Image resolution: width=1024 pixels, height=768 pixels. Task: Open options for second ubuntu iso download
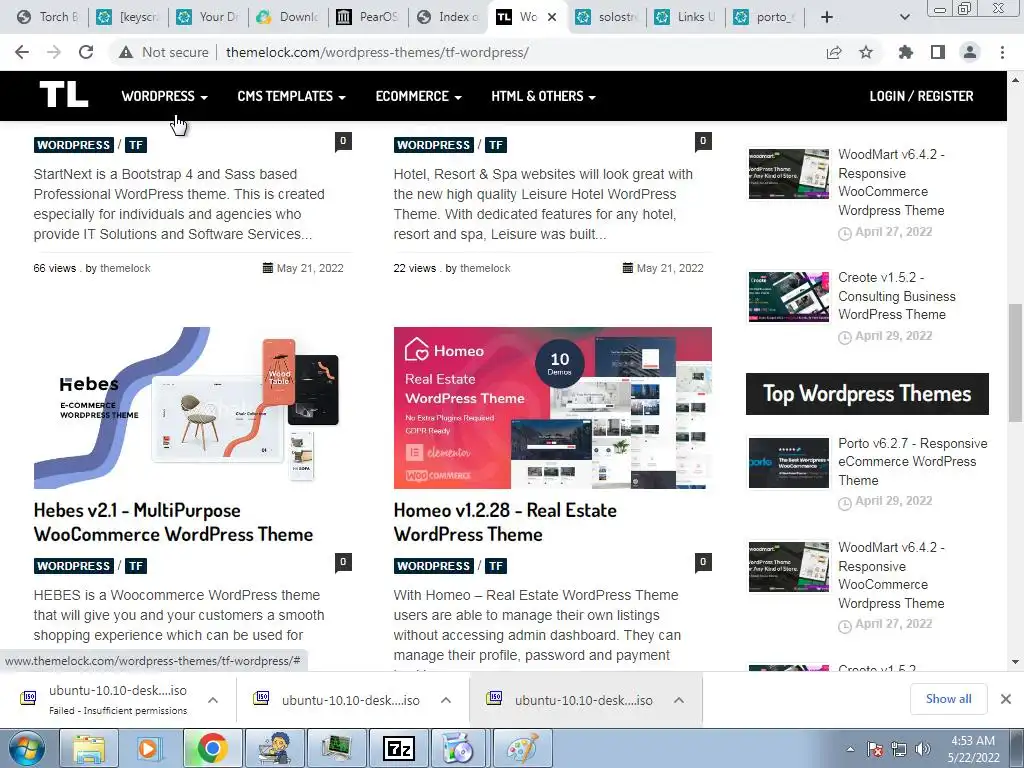446,700
